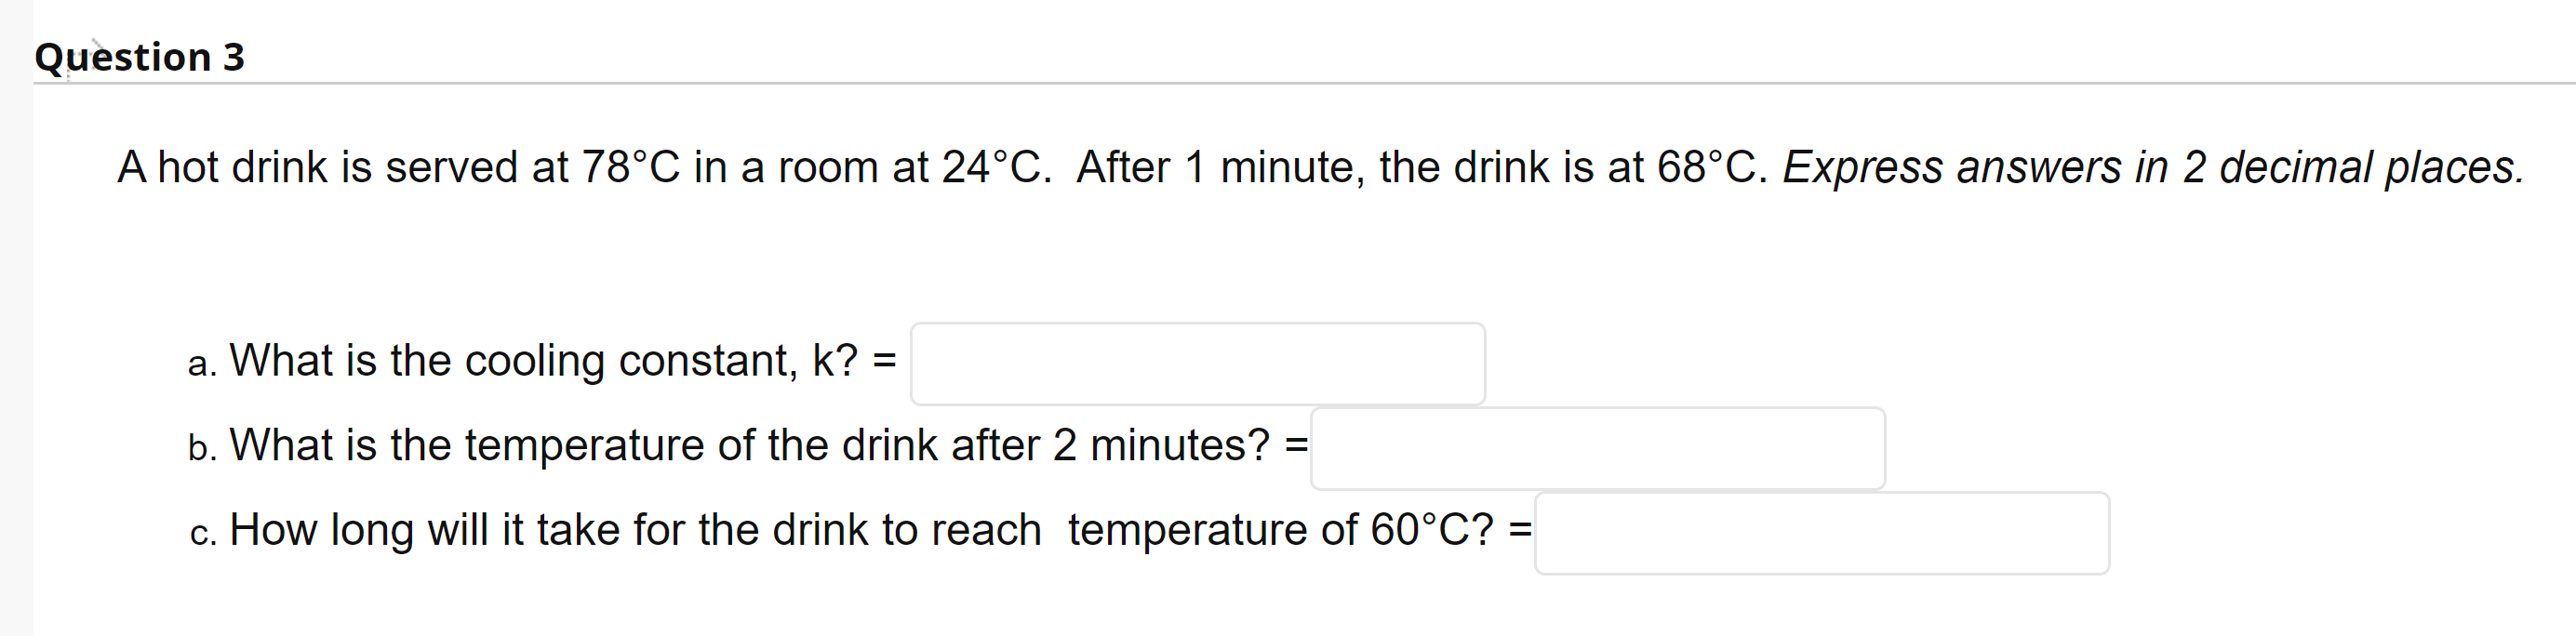This screenshot has width=2576, height=636.
Task: Click the italic 'Express answers in 2 decimal places' text
Action: point(2153,167)
